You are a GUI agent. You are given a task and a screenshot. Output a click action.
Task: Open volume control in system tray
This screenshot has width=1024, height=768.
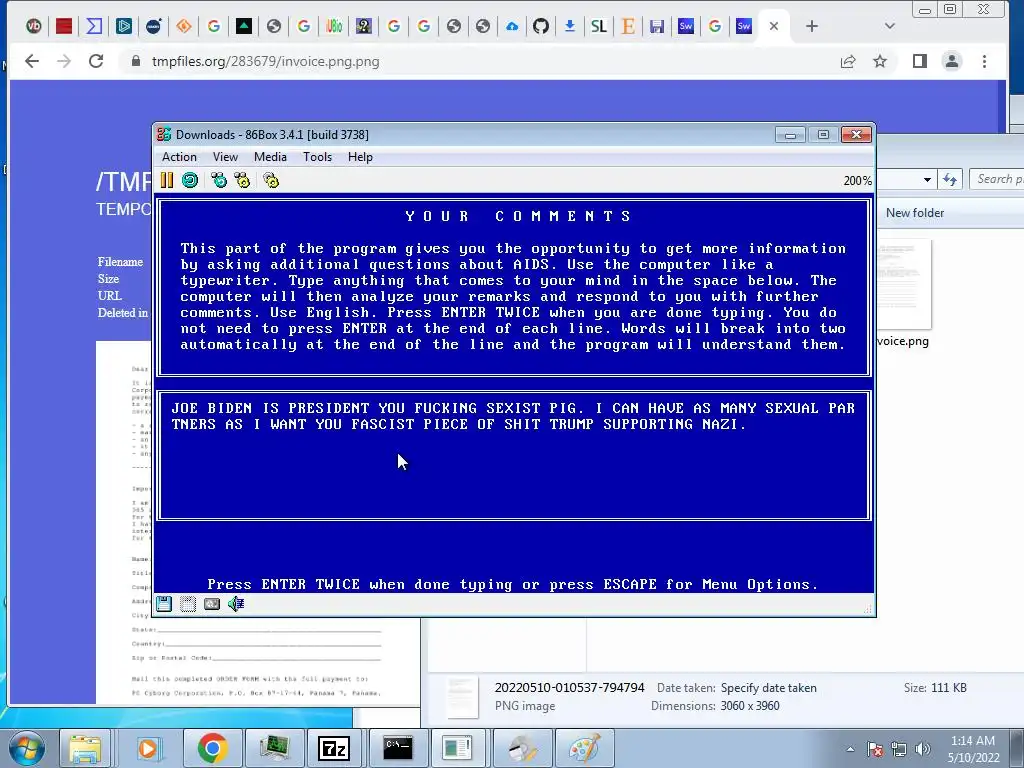[923, 749]
